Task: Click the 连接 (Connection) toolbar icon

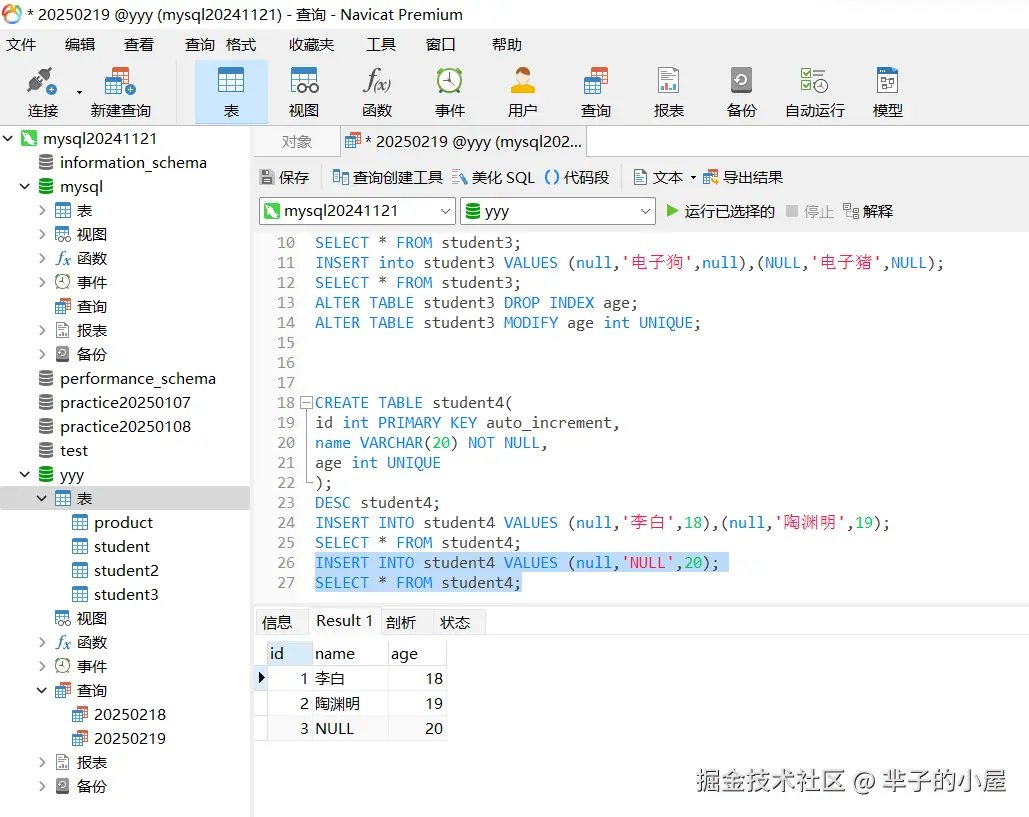Action: [x=42, y=92]
